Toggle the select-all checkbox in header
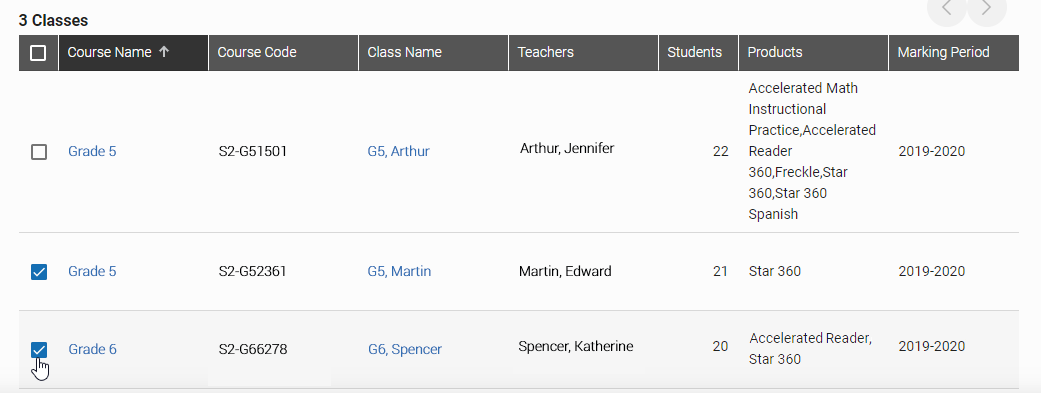The width and height of the screenshot is (1041, 393). 39,52
